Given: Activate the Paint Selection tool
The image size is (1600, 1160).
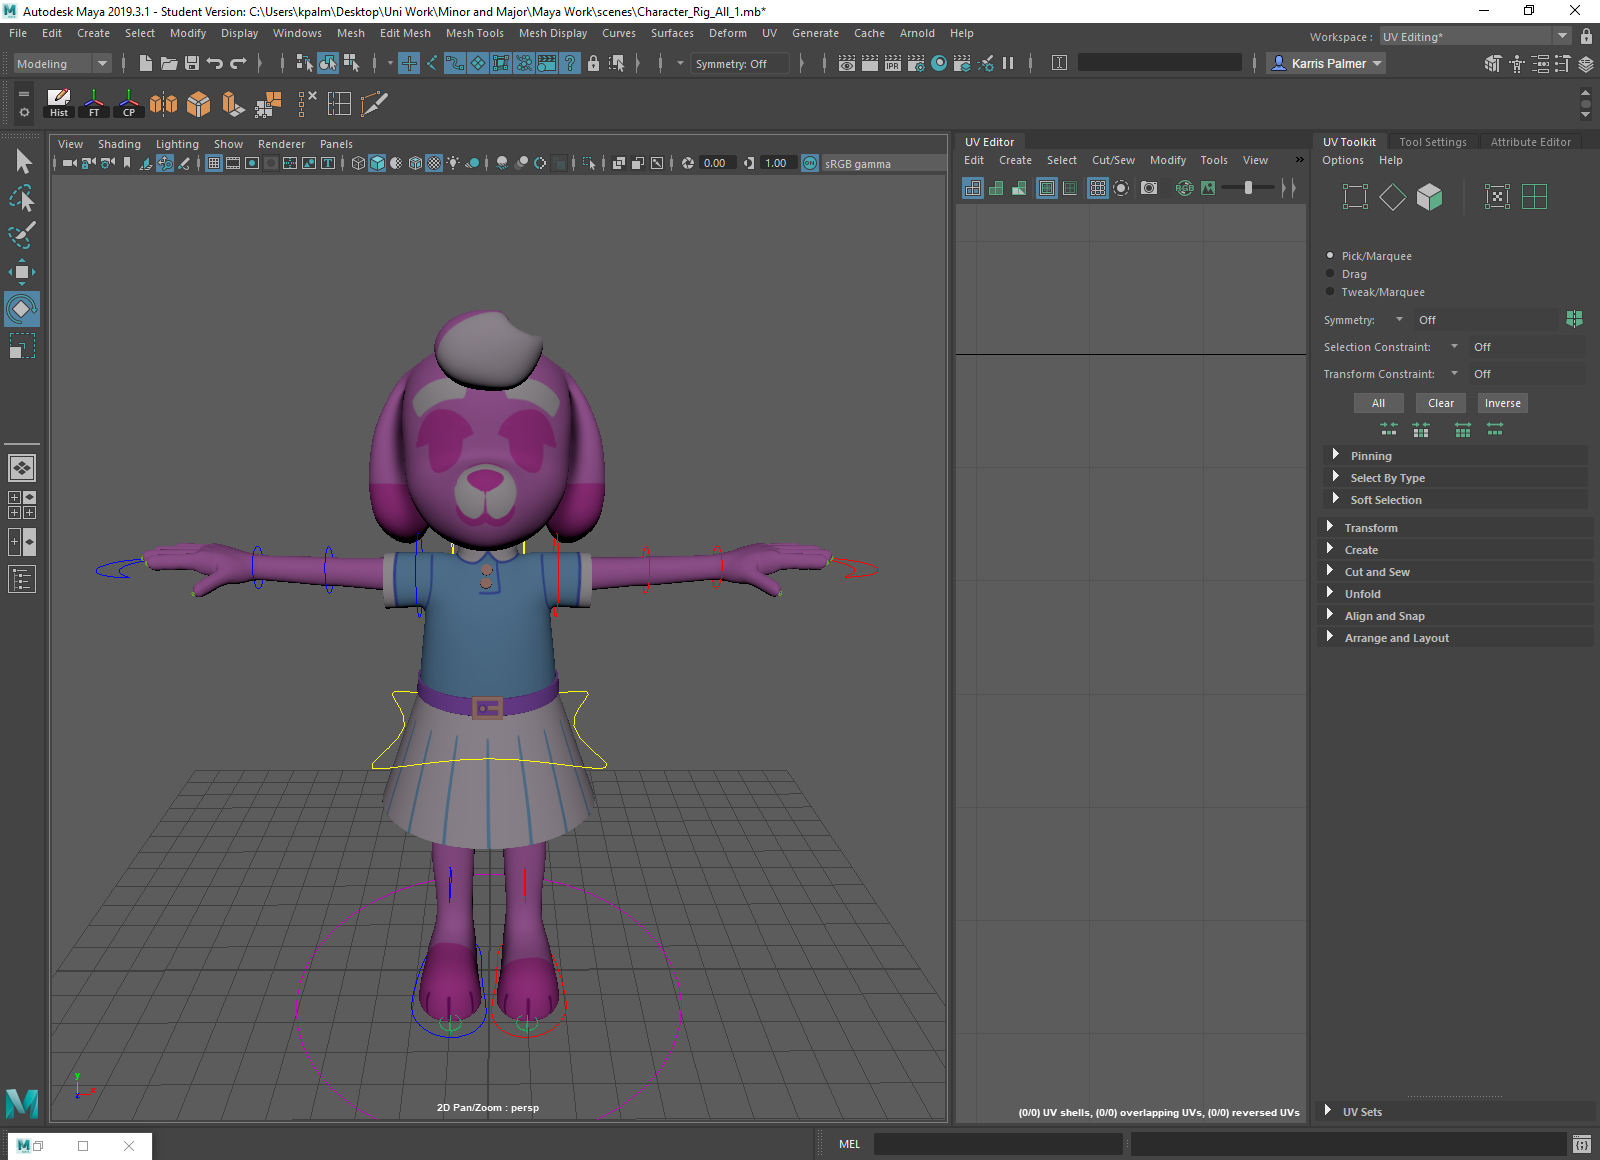Looking at the screenshot, I should [22, 235].
